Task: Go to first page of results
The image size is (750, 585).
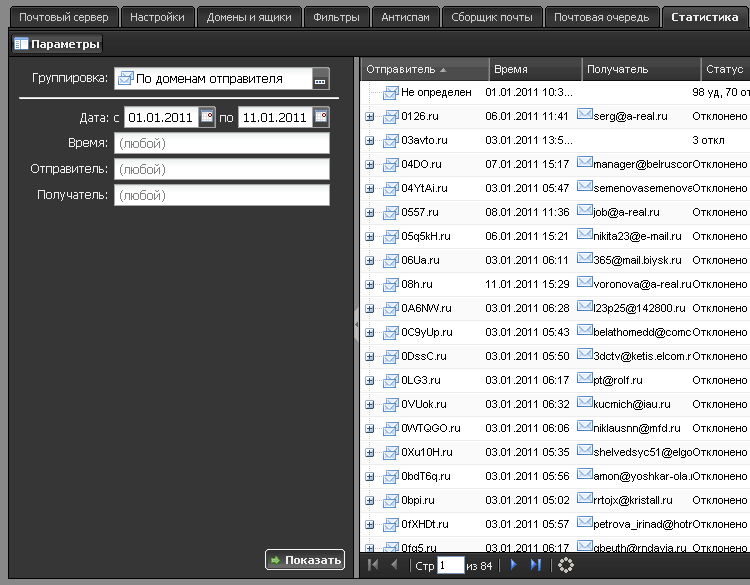Action: [373, 565]
